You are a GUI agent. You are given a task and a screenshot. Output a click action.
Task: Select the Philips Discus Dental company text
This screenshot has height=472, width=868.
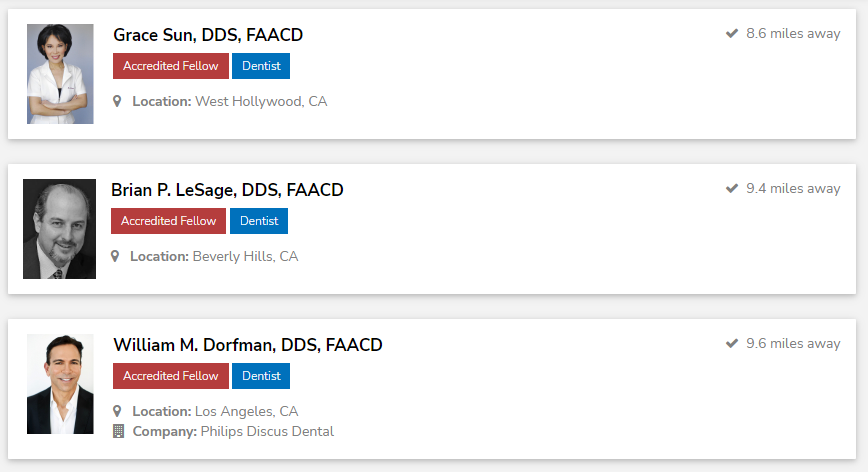[267, 432]
